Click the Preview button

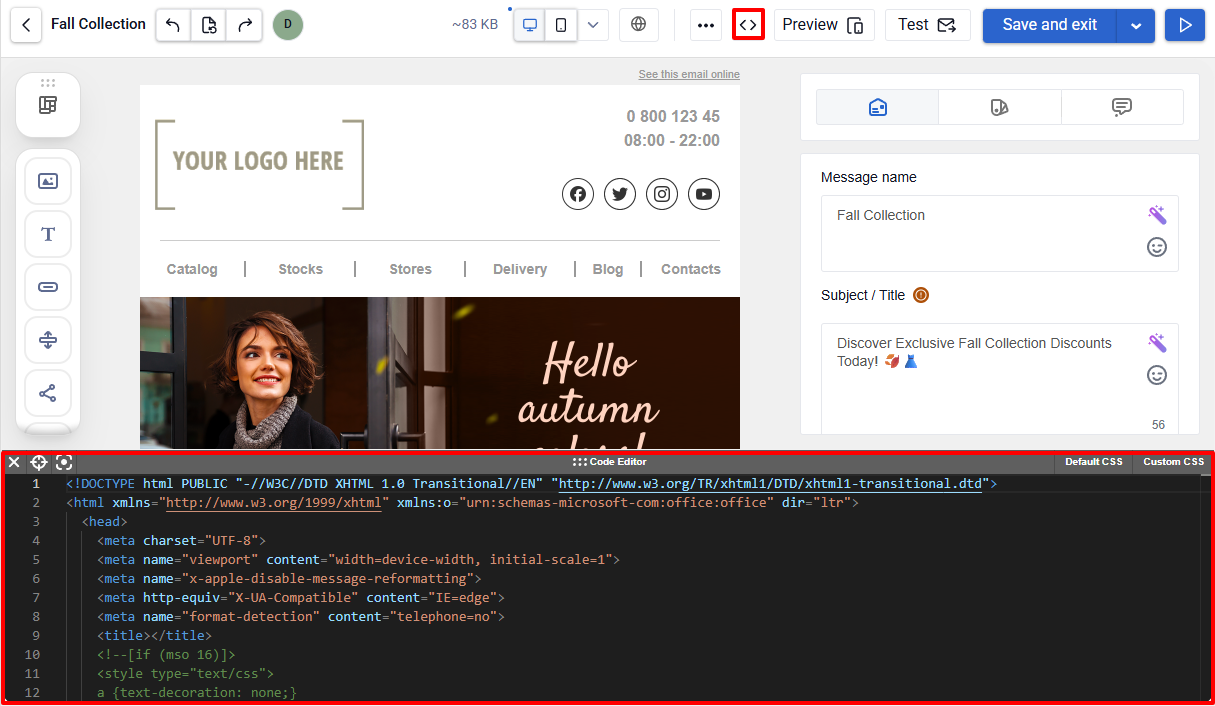pos(824,25)
